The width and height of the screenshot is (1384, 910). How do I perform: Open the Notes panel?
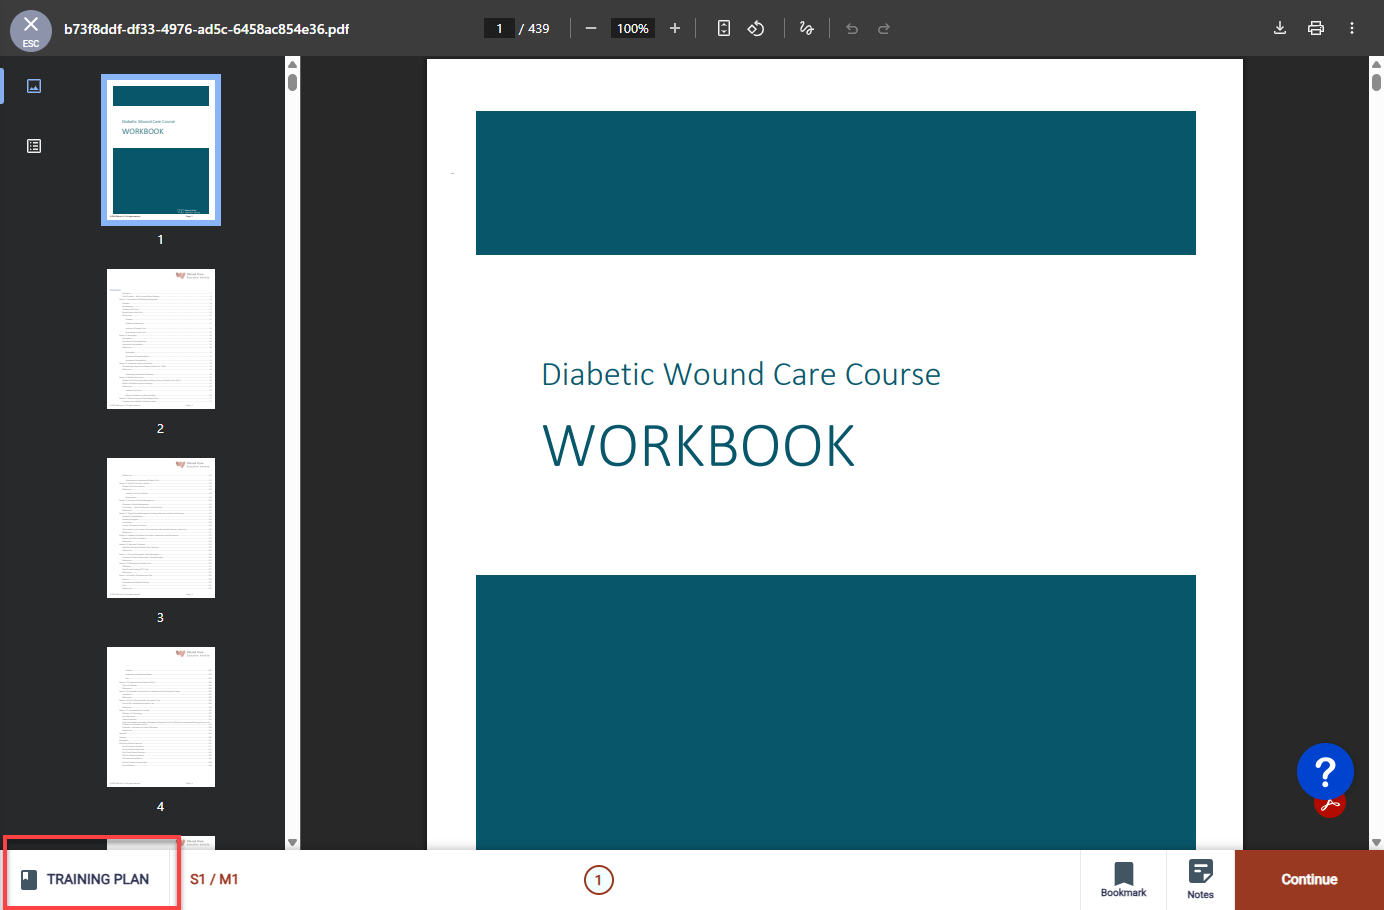1201,880
